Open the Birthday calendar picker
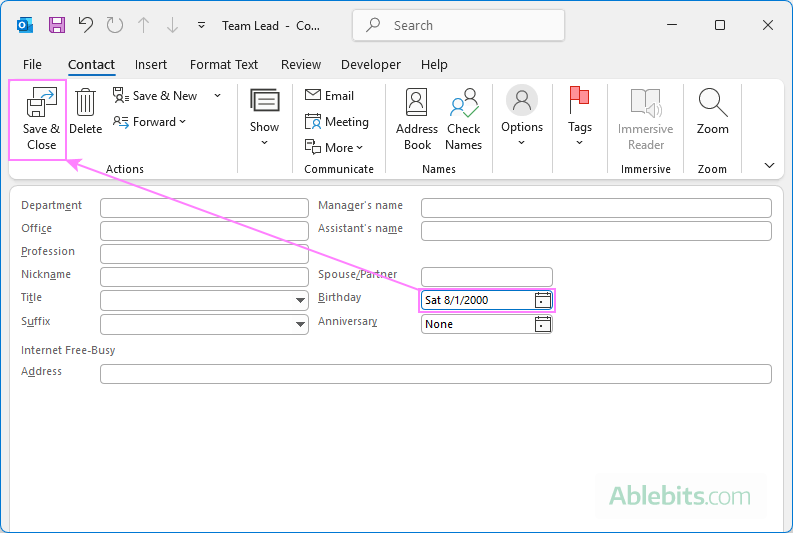The height and width of the screenshot is (533, 793). [x=543, y=300]
